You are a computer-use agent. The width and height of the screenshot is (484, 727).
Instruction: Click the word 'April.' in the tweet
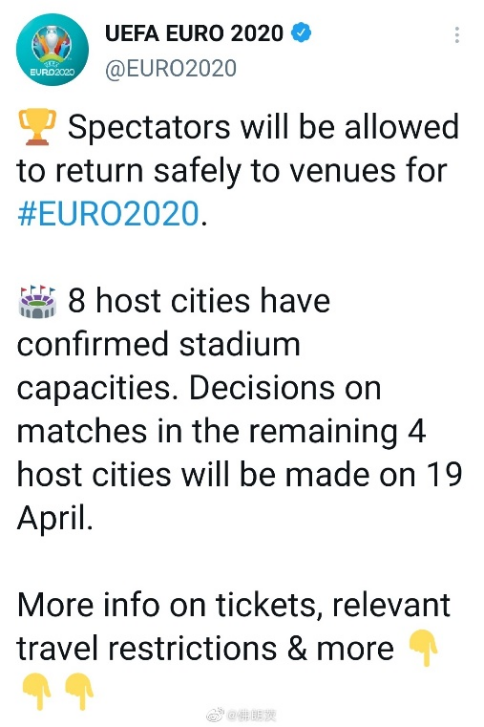[x=55, y=518]
